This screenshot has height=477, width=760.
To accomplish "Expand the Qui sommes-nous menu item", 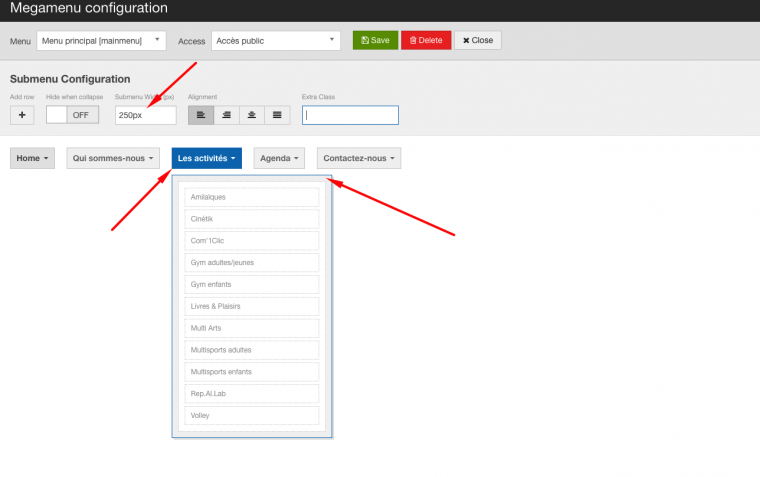I will (x=113, y=158).
